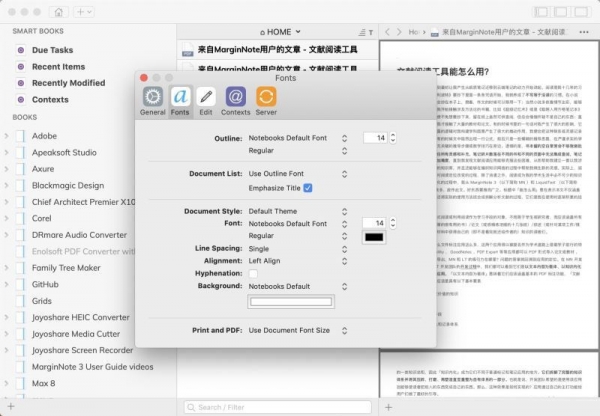Viewport: 600px width, 416px height.
Task: Click the Search / Filter field
Action: [278, 407]
